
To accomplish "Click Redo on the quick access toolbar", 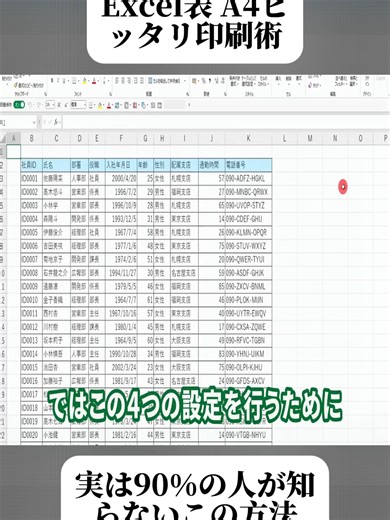I will tap(38, 105).
